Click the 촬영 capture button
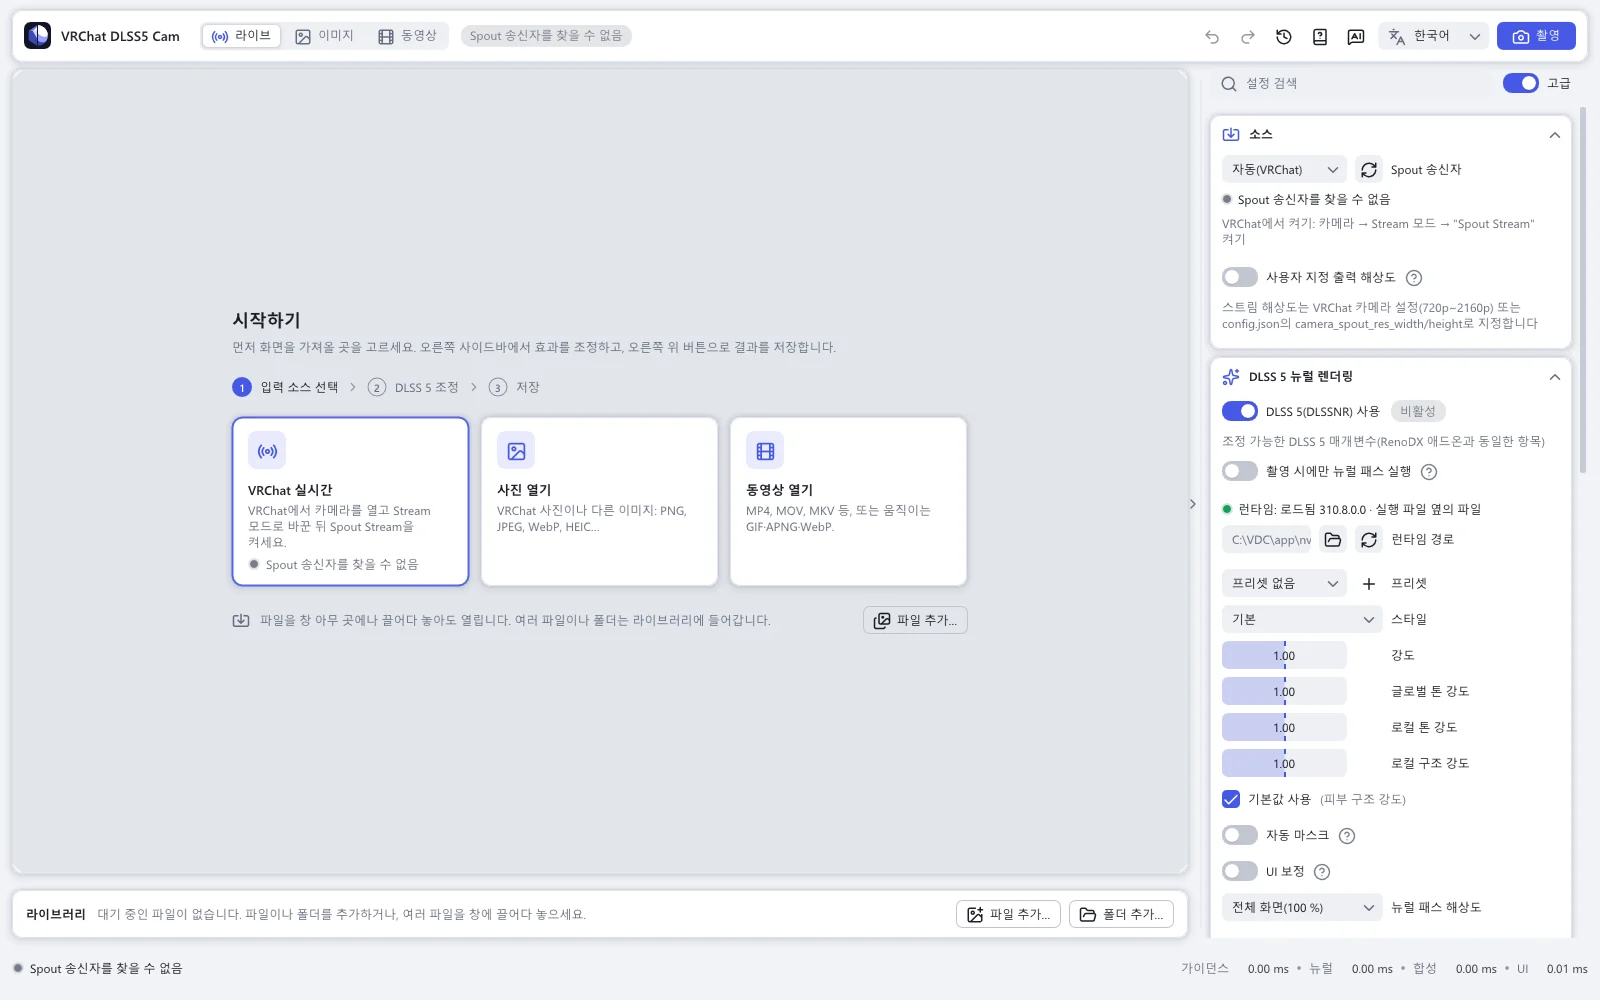 click(1536, 36)
